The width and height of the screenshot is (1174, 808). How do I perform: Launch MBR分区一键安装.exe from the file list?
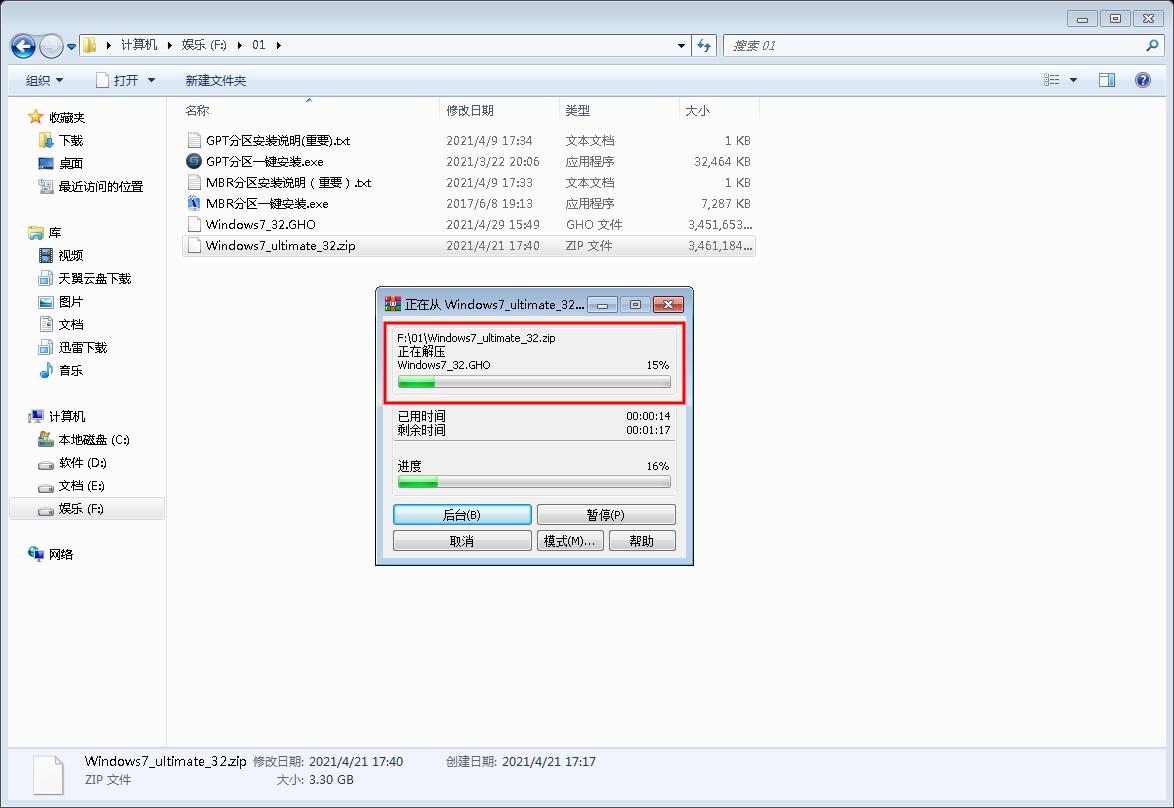tap(263, 203)
